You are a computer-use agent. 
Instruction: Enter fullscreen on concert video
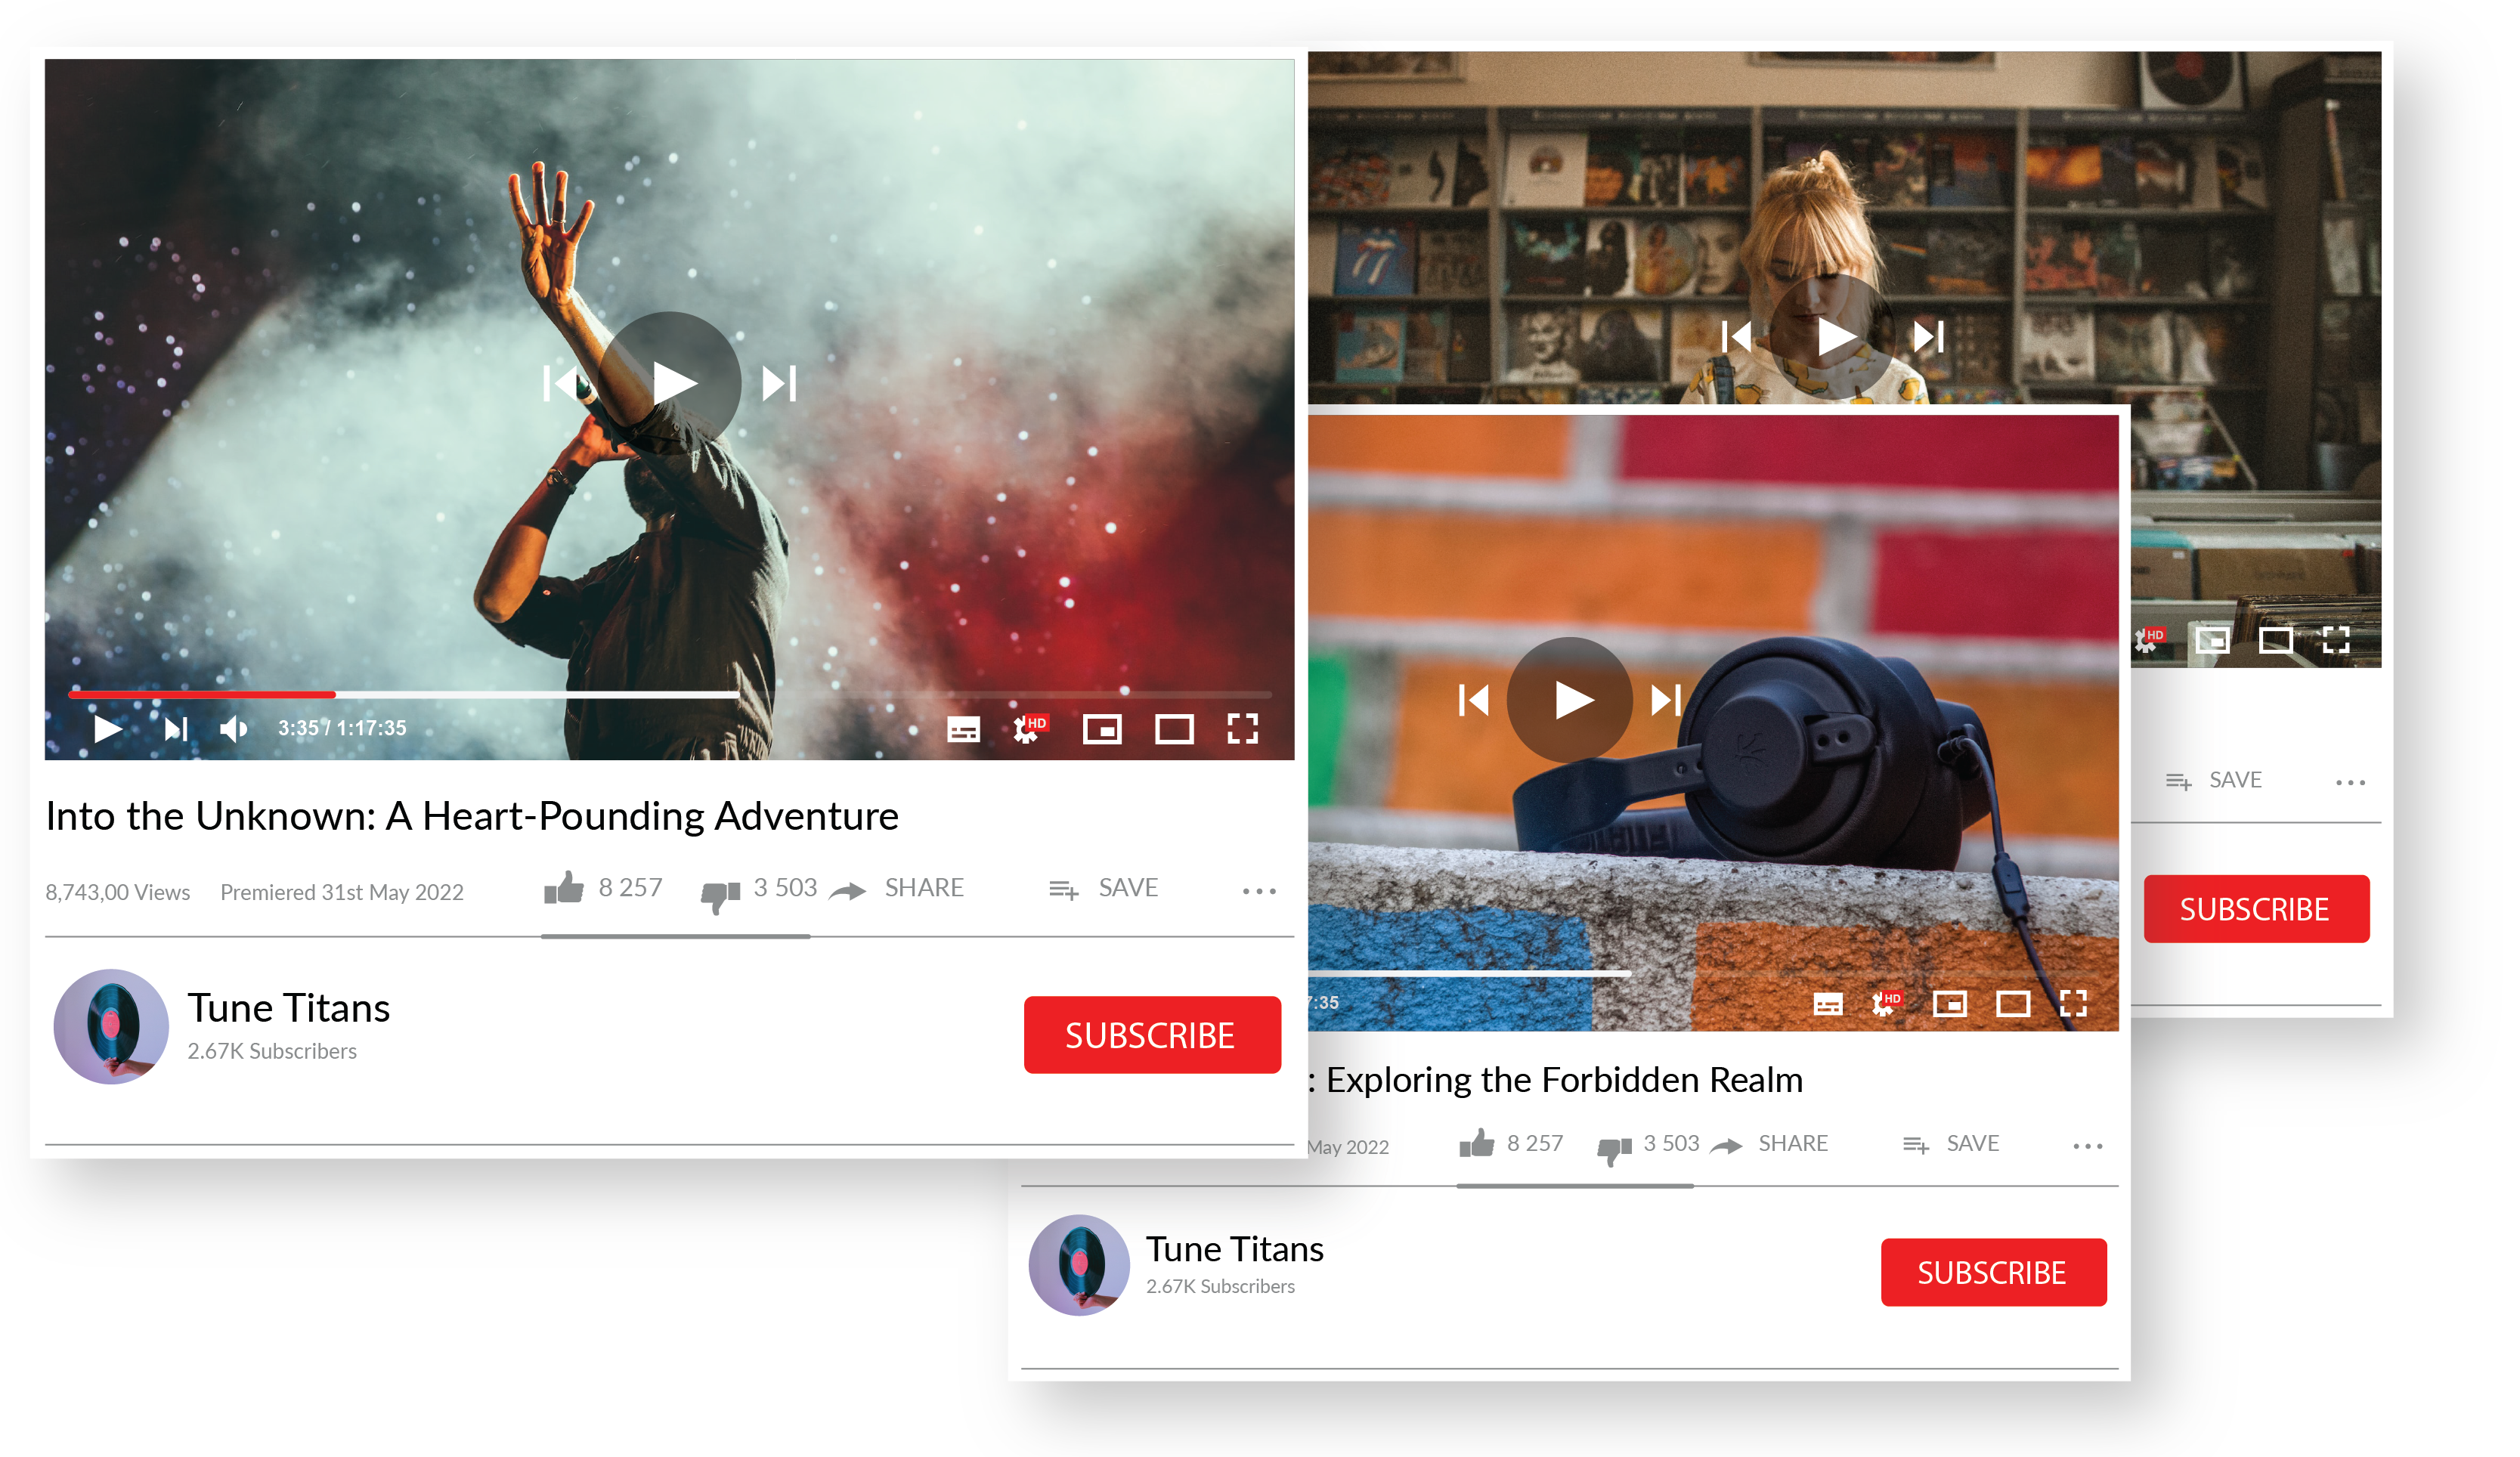coord(1242,729)
